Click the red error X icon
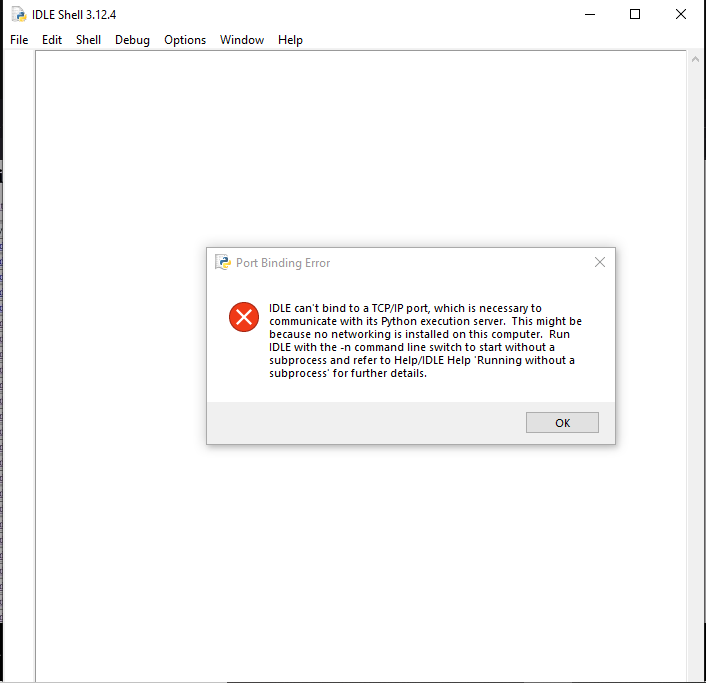The image size is (706, 683). coord(244,317)
